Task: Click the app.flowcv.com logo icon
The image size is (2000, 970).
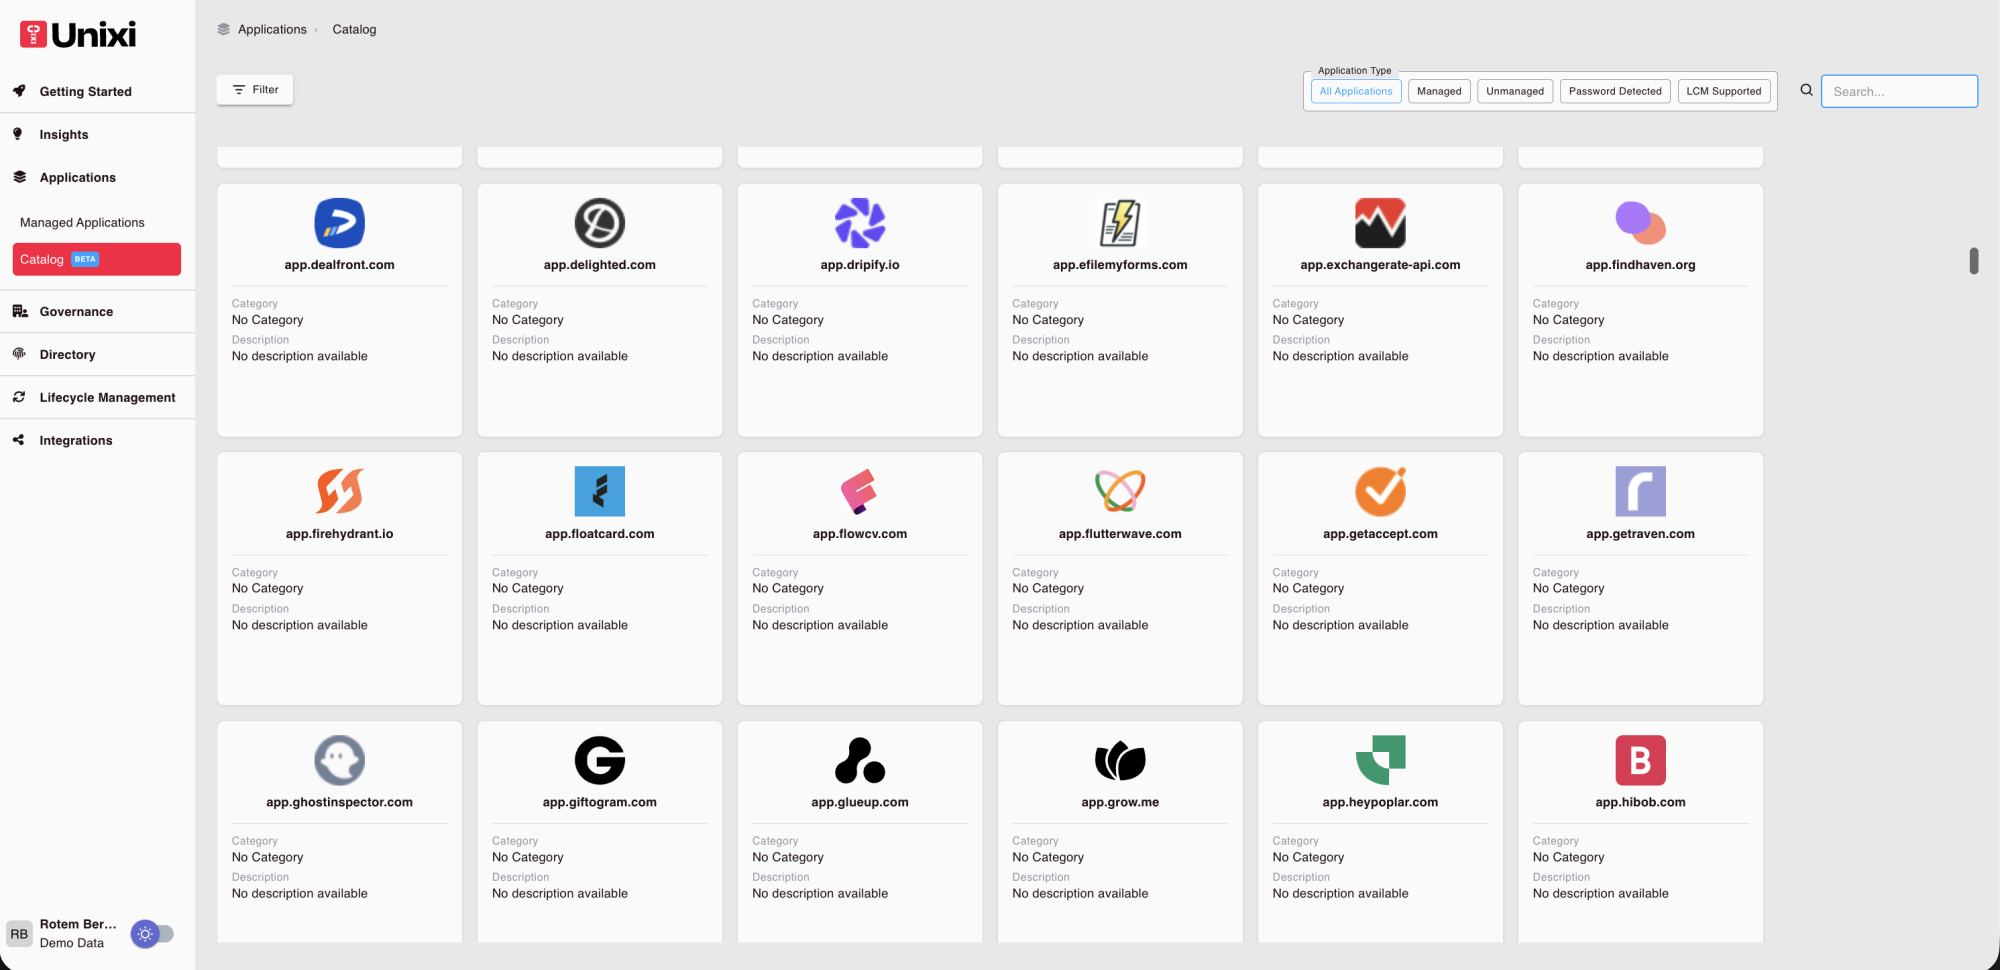Action: (x=860, y=491)
